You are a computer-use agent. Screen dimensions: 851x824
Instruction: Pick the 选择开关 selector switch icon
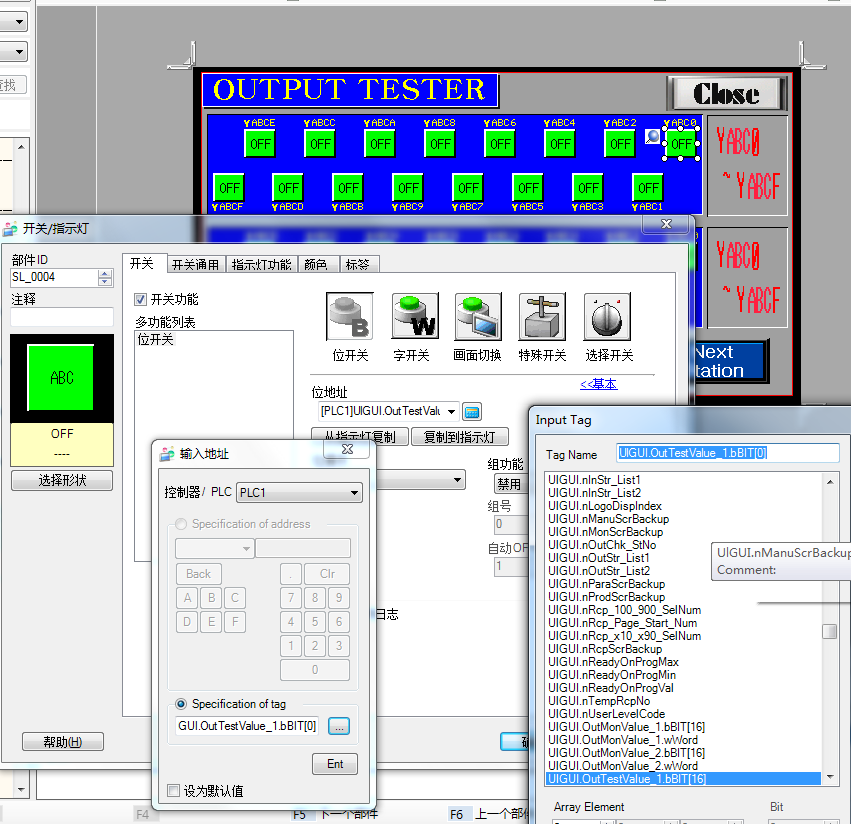(607, 317)
